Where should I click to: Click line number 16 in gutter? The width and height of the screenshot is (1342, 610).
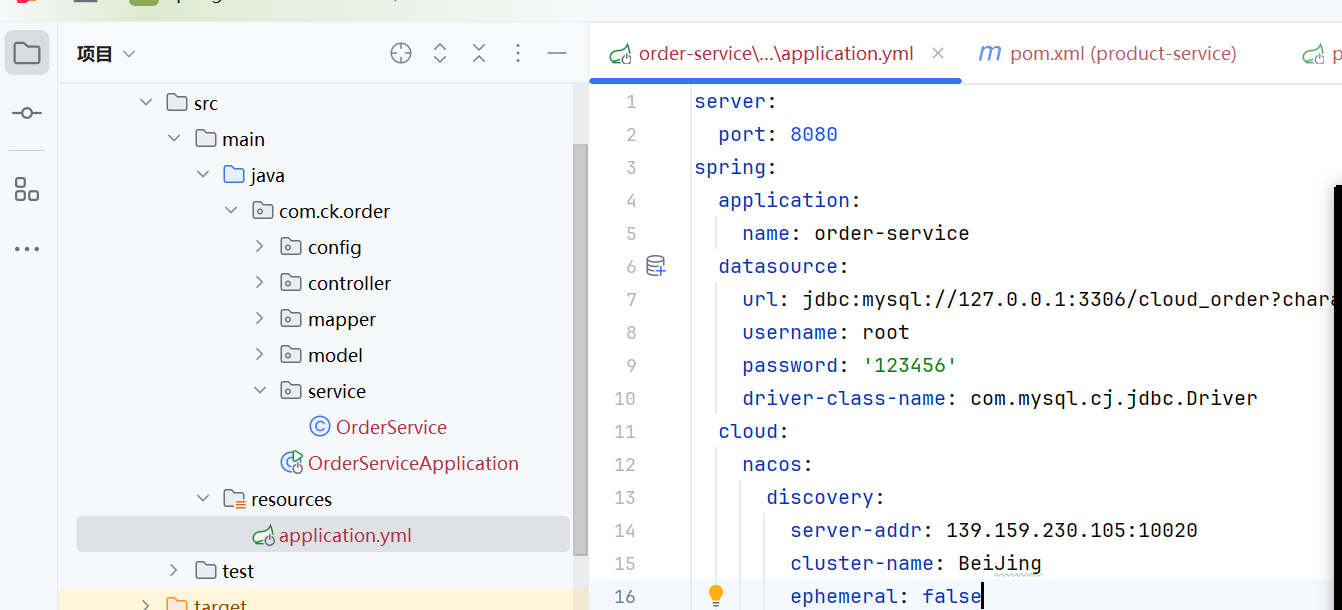click(x=625, y=596)
